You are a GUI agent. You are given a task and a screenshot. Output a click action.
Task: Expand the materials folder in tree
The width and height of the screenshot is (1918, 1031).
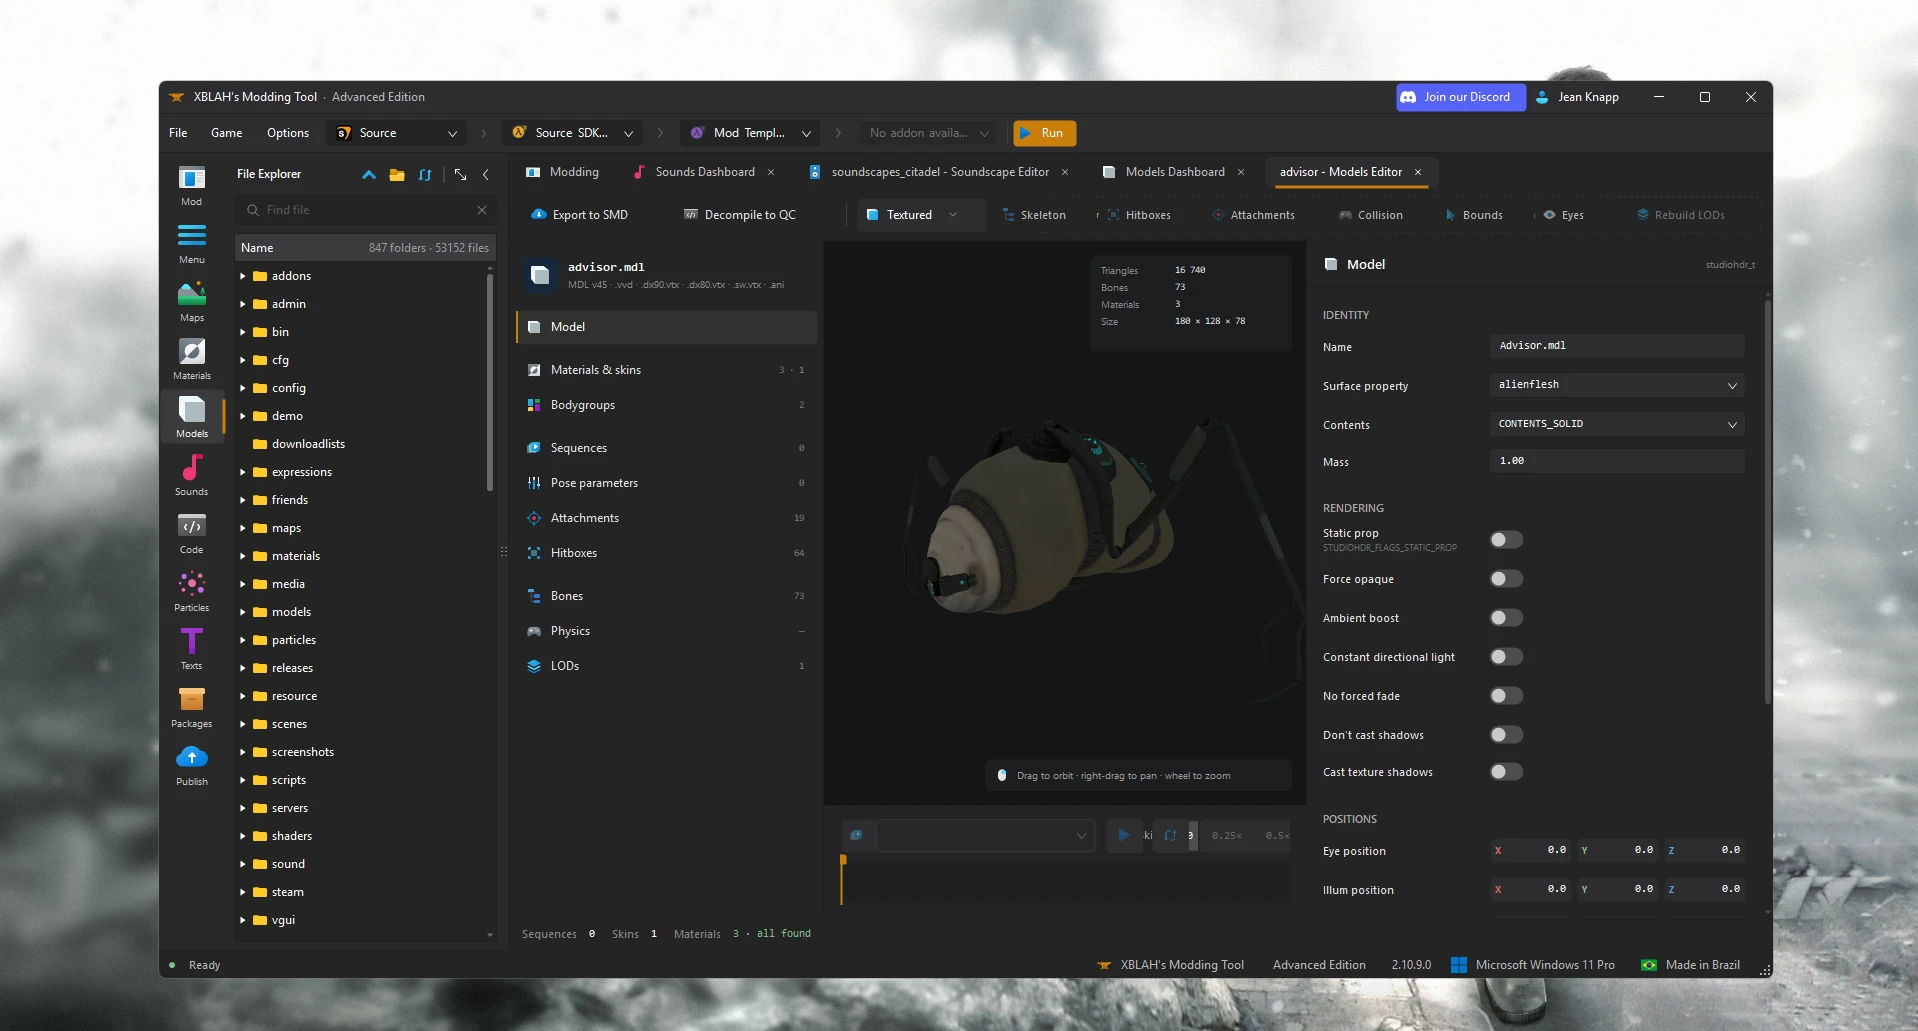242,556
